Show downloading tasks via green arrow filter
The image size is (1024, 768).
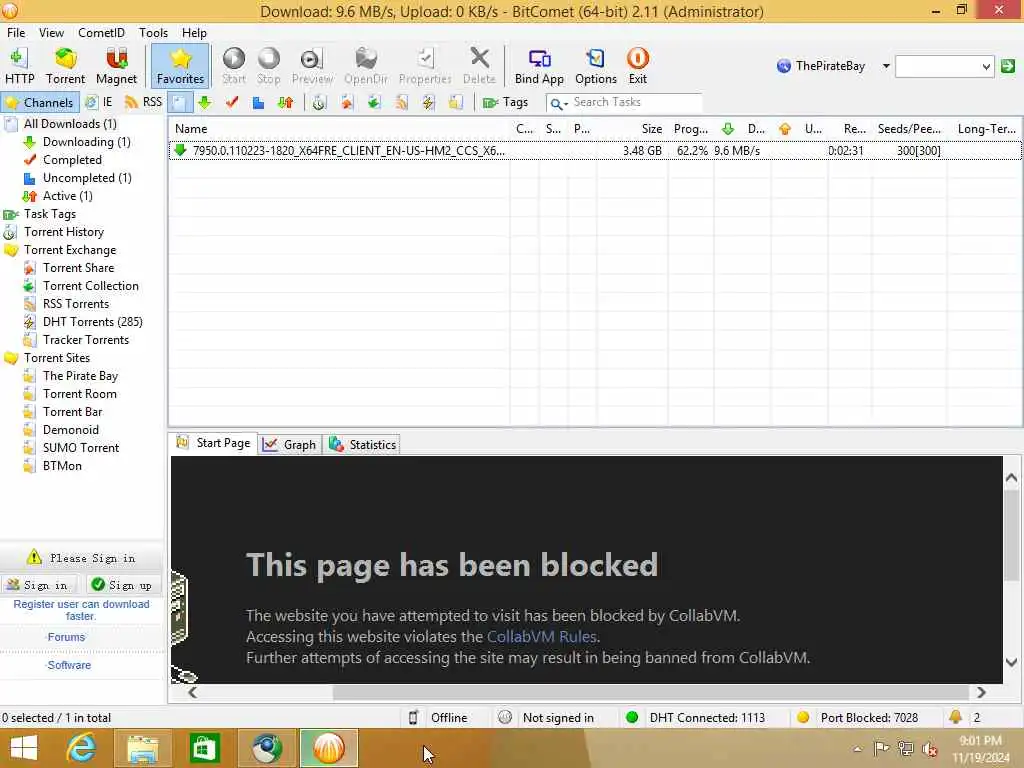(205, 103)
